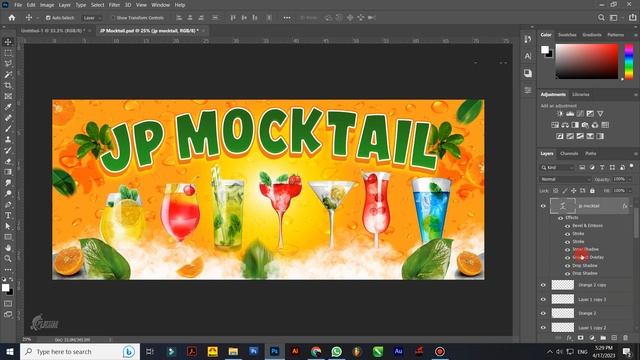This screenshot has width=640, height=360.
Task: Select the Zoom tool
Action: [8, 258]
